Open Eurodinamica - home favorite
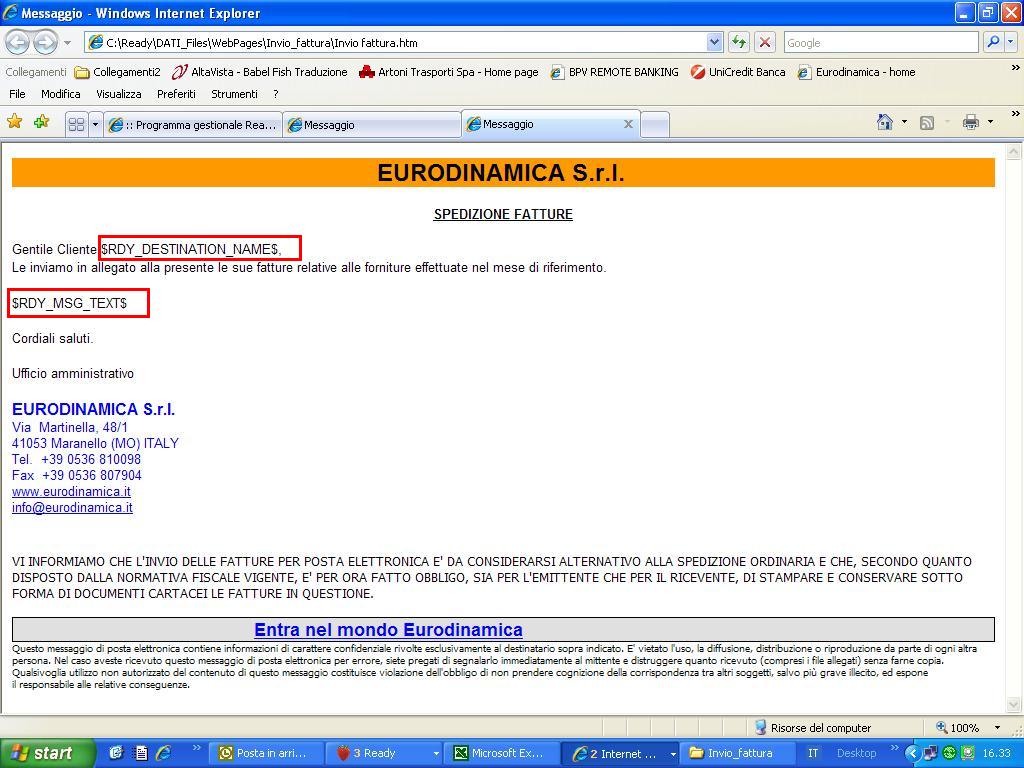The width and height of the screenshot is (1024, 768). 856,72
